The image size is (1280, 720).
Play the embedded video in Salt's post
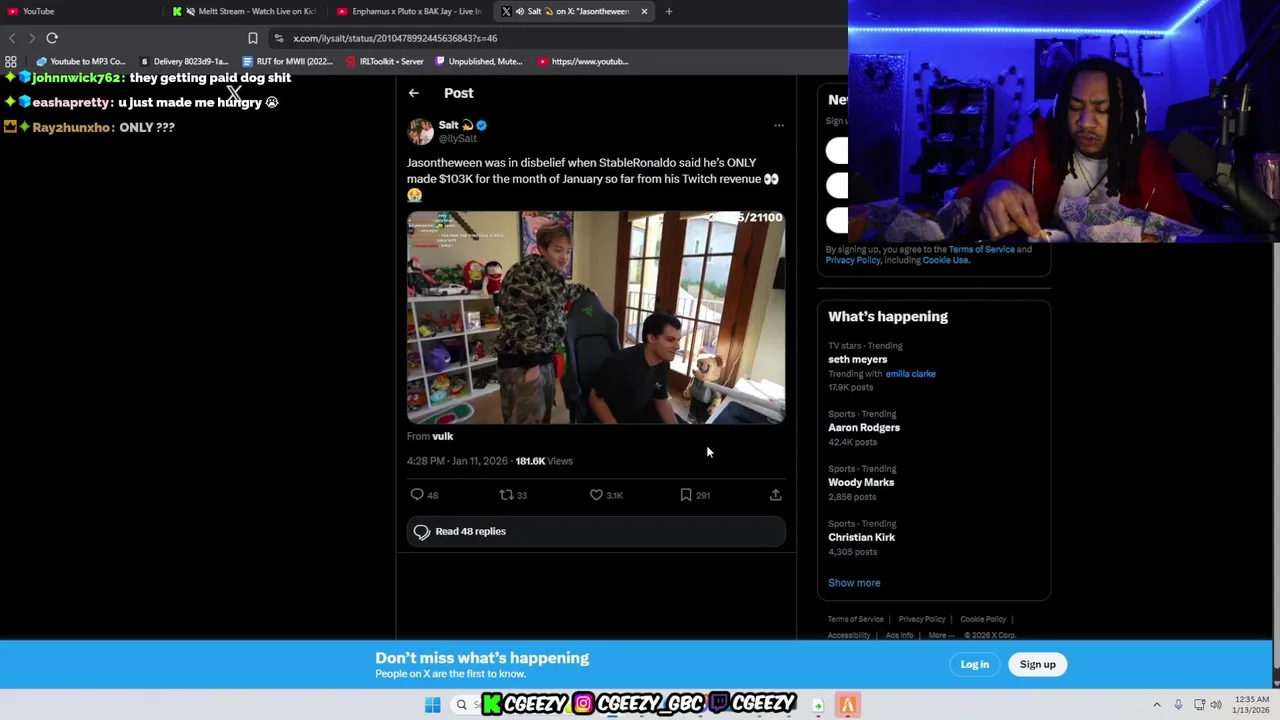[x=596, y=317]
